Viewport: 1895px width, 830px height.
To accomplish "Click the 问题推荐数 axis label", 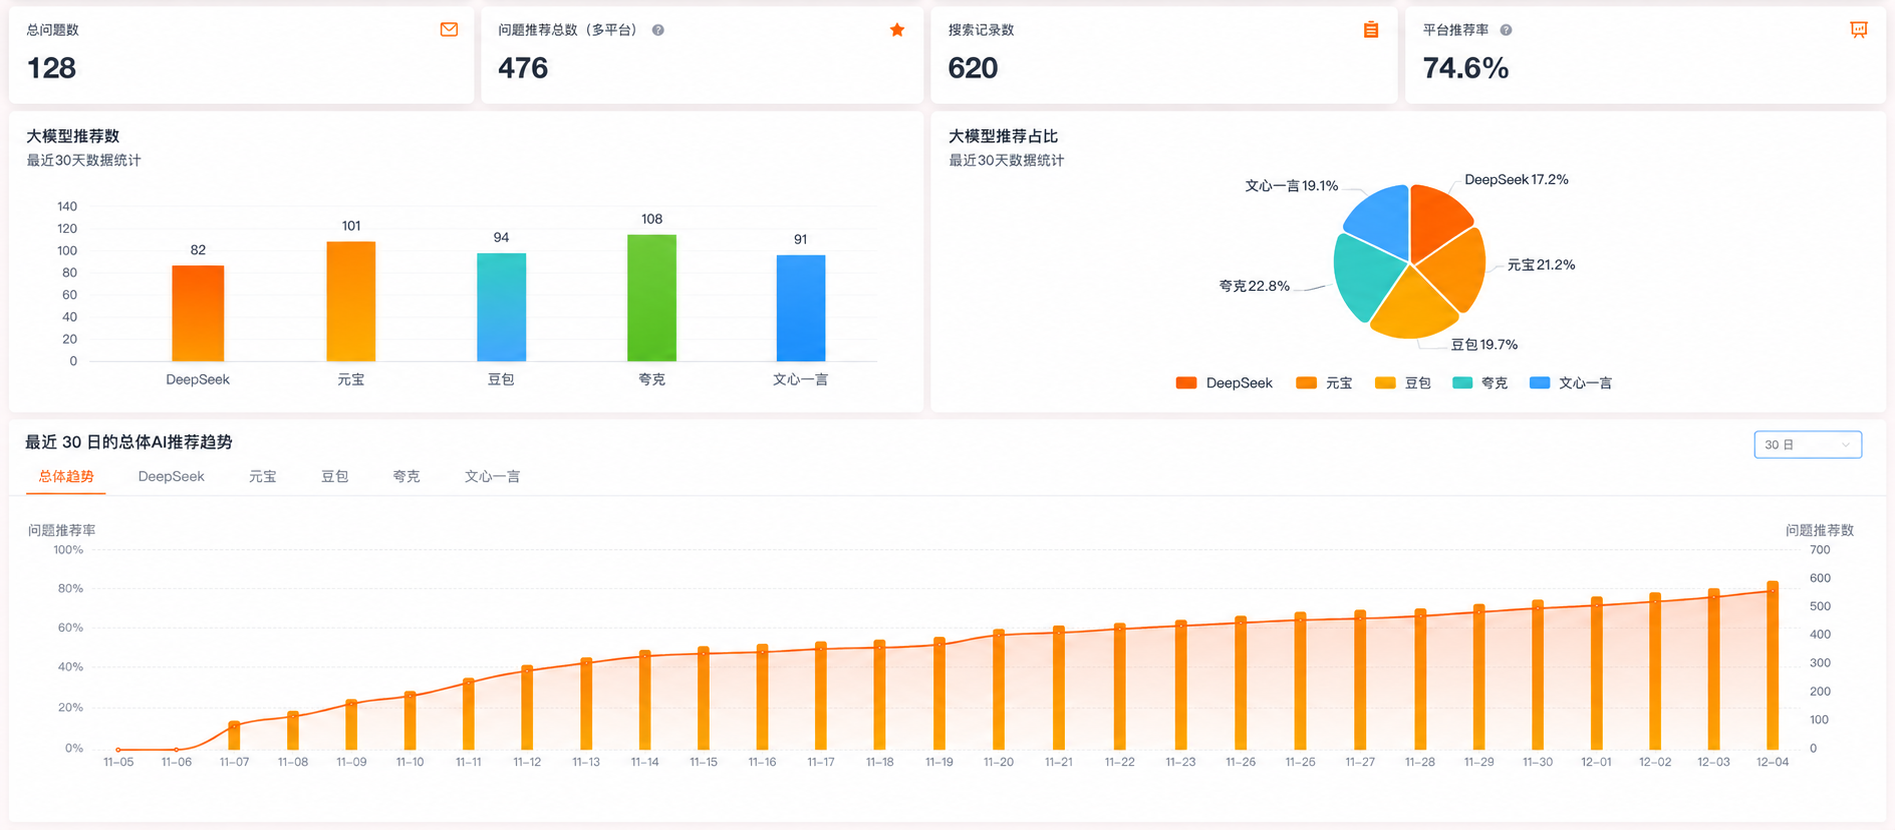I will pyautogui.click(x=1820, y=530).
